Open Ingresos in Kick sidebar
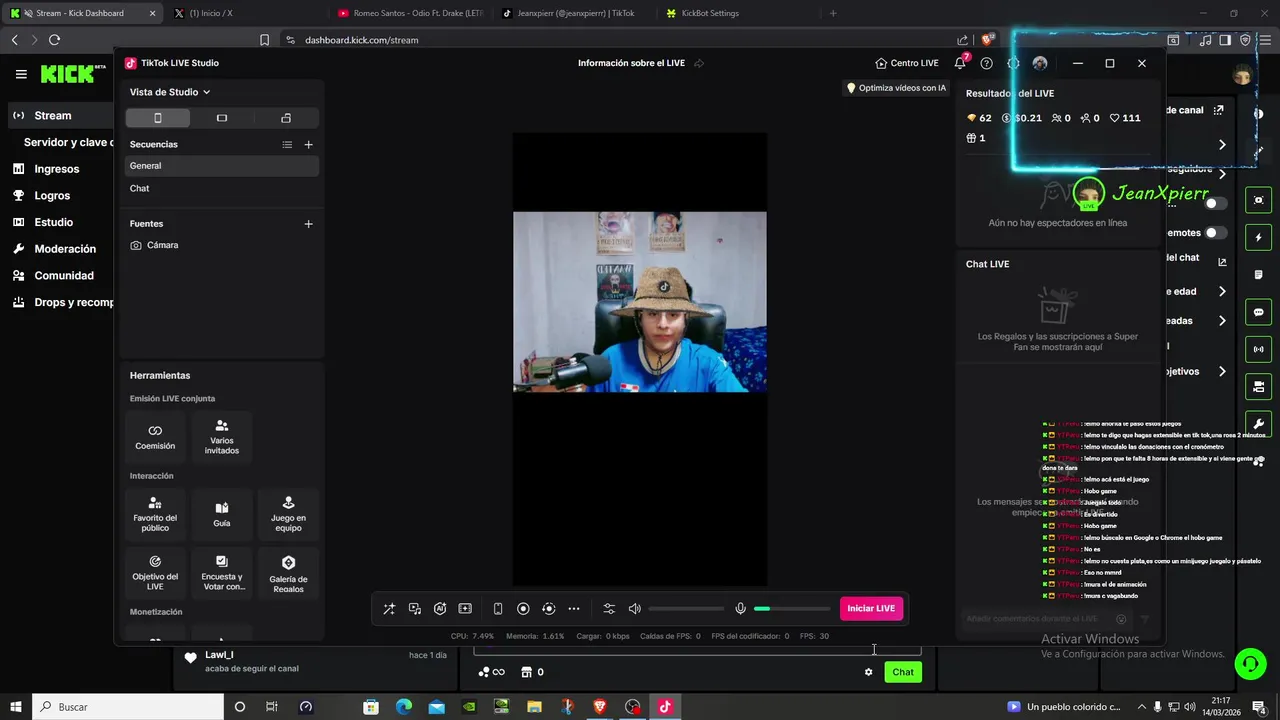 coord(56,169)
